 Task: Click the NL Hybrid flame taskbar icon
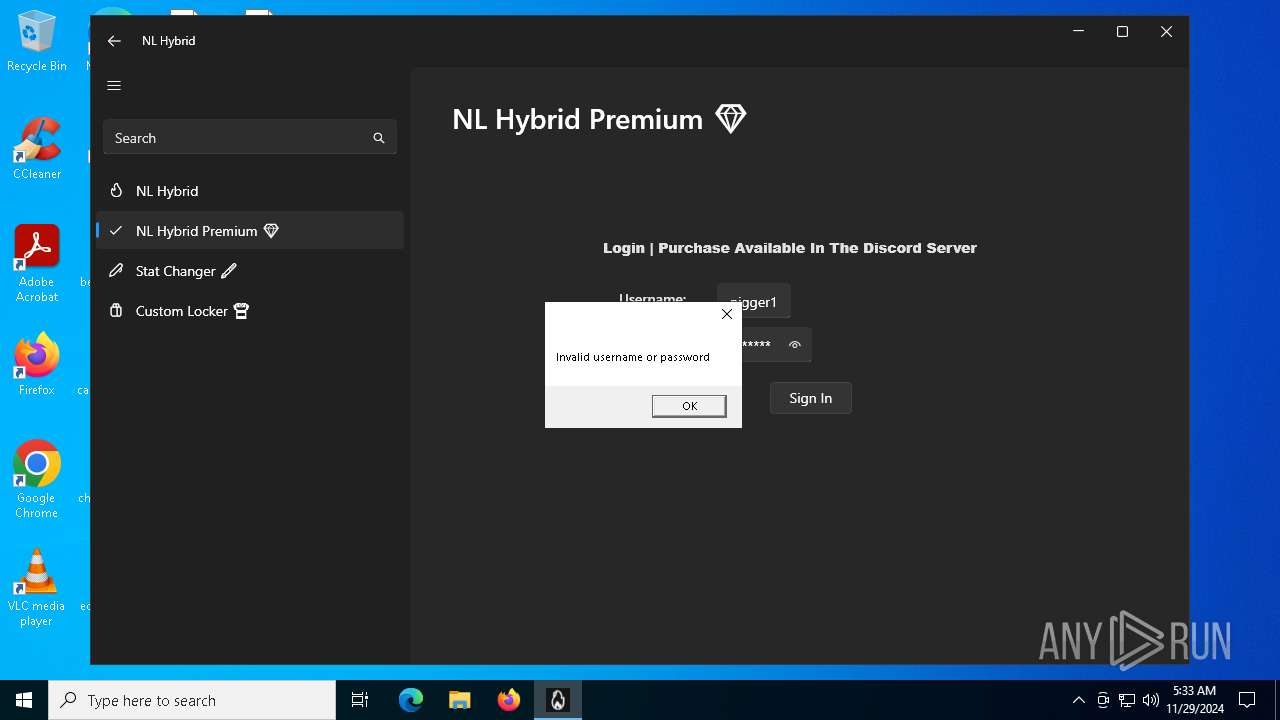coord(558,700)
